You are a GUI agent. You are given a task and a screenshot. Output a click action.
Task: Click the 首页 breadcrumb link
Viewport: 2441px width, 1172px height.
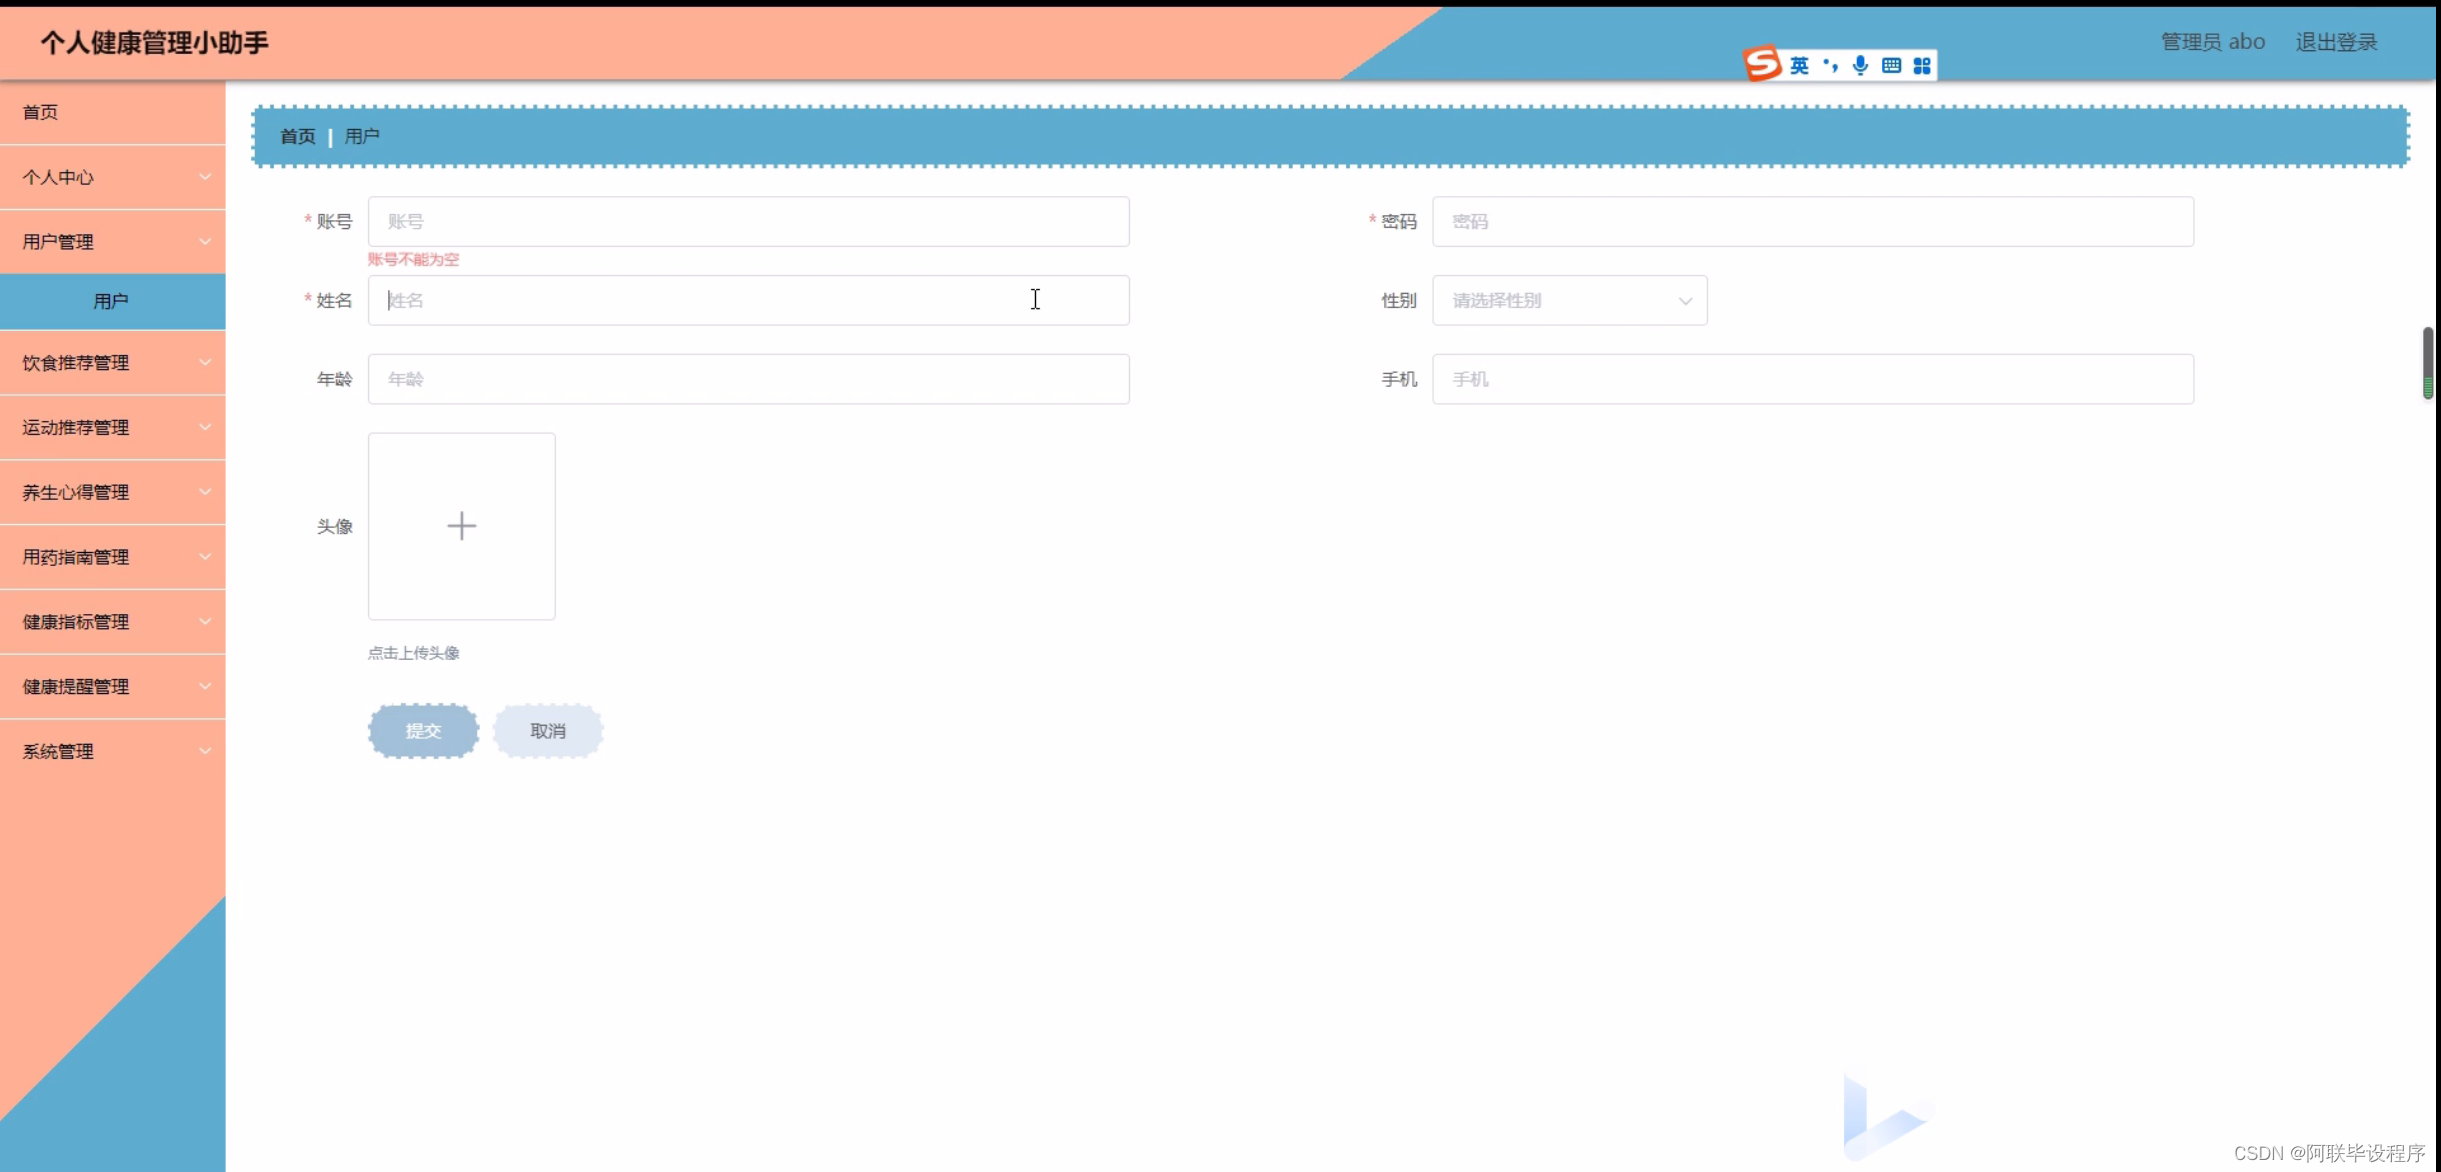click(297, 136)
